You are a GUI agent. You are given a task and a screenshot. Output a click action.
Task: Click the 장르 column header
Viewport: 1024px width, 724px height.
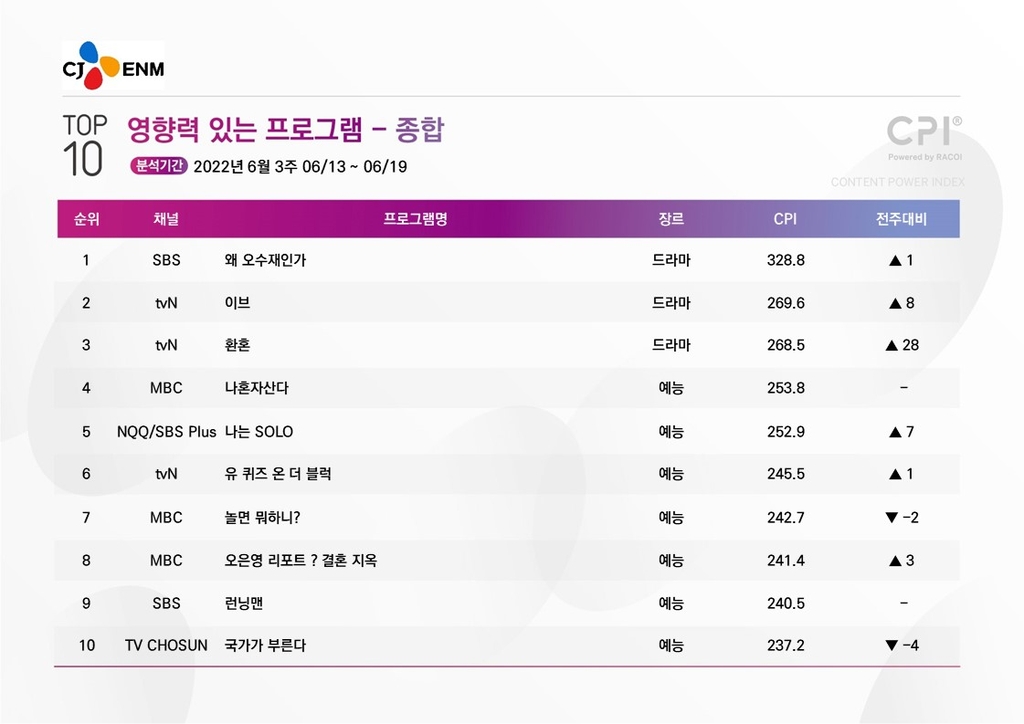(x=671, y=219)
